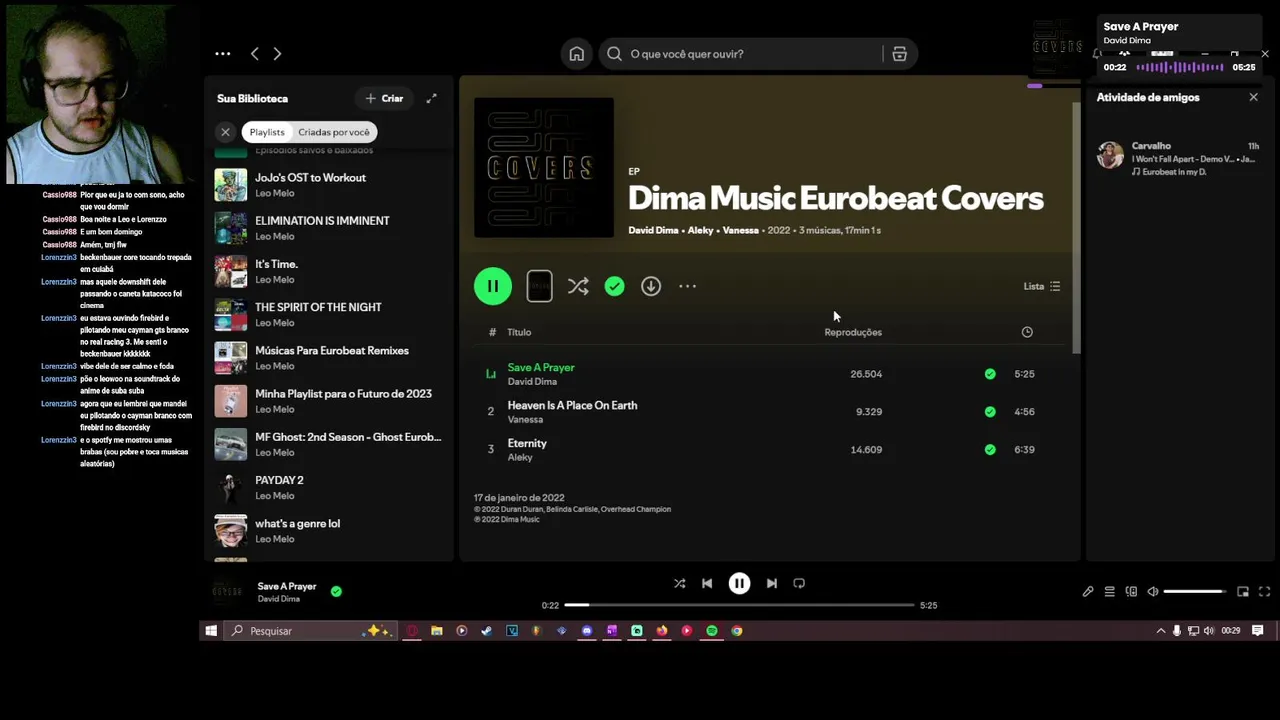Remove EP from library via green checkmark

[614, 286]
